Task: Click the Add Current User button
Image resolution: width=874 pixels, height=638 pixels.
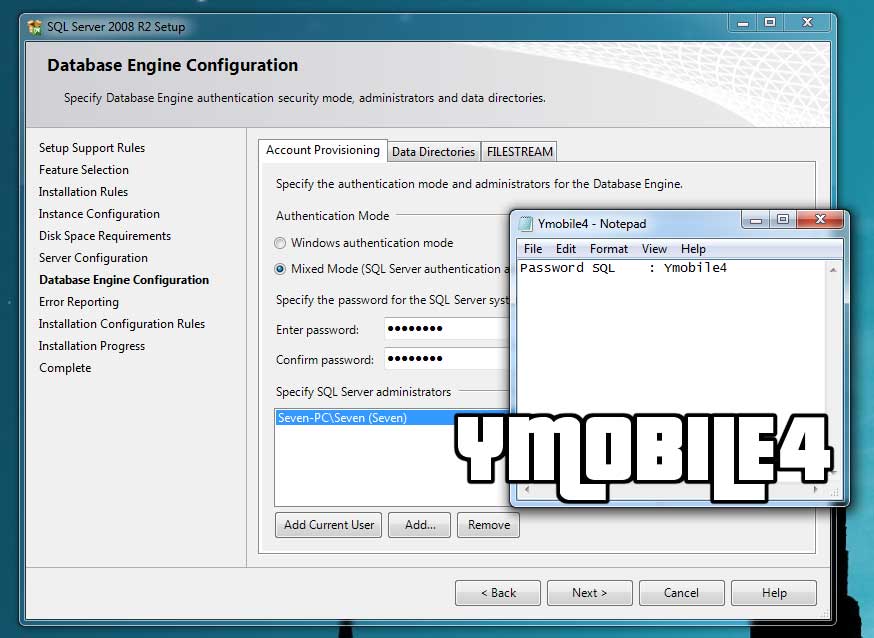Action: [x=329, y=525]
